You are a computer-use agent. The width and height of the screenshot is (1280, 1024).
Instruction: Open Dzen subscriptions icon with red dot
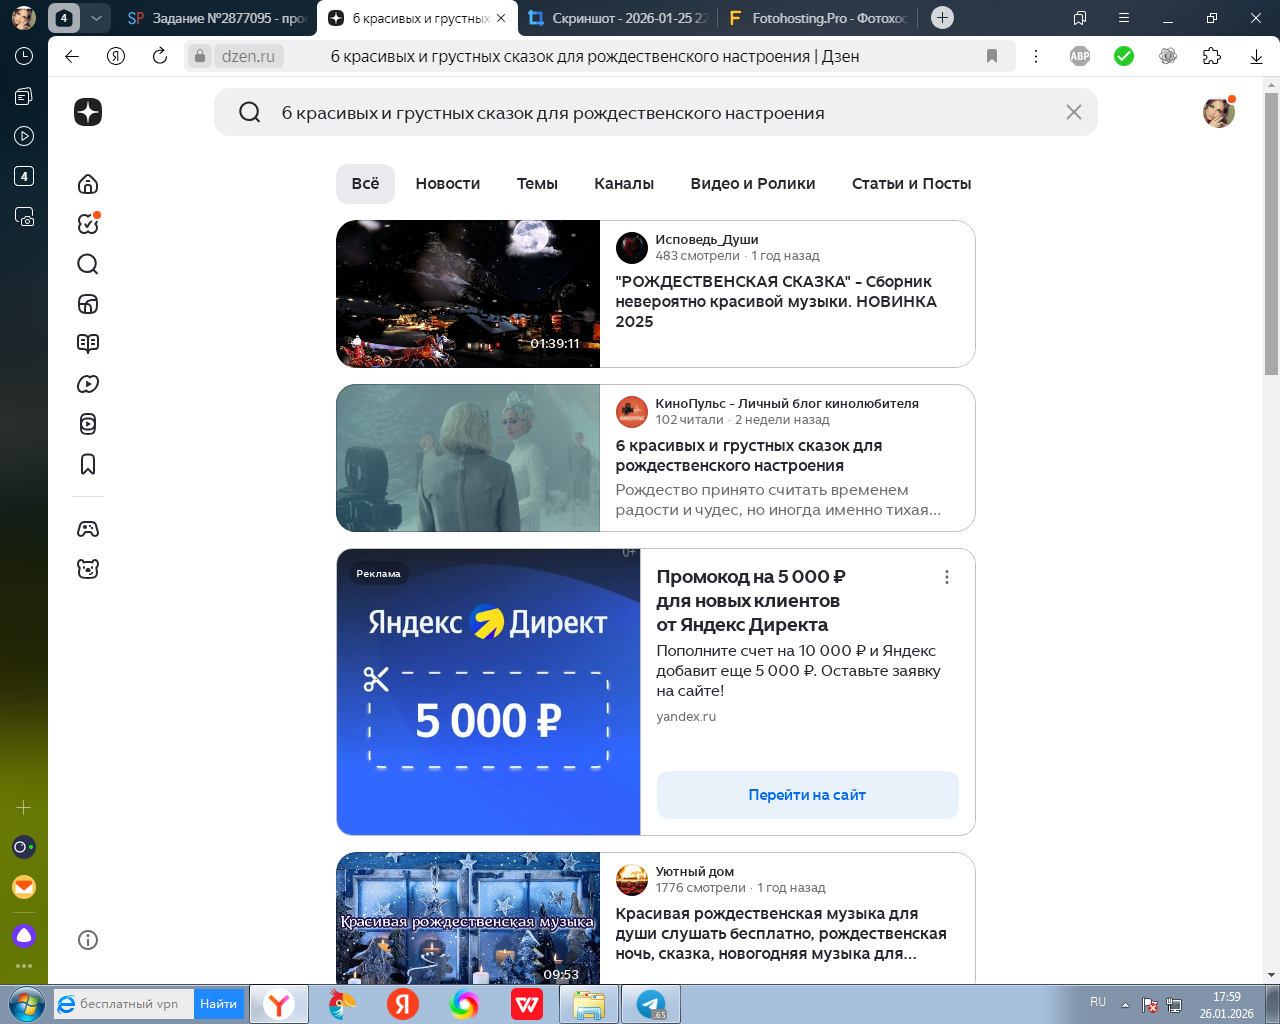tap(88, 224)
